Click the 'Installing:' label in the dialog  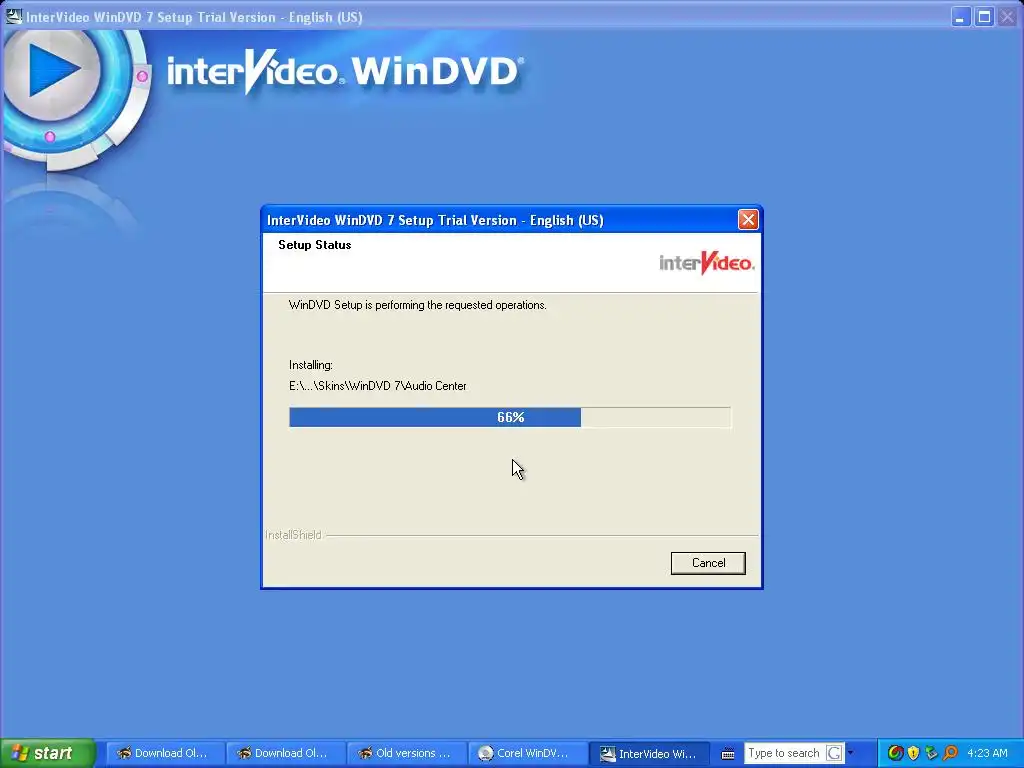(x=311, y=365)
